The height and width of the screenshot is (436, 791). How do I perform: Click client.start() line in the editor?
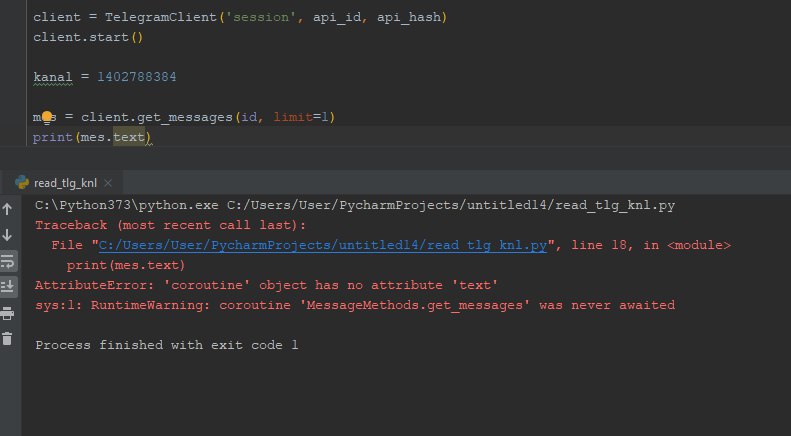pyautogui.click(x=88, y=37)
